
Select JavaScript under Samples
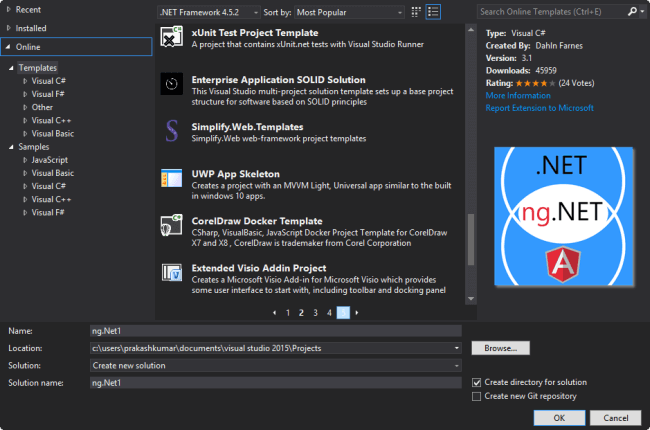[50, 160]
